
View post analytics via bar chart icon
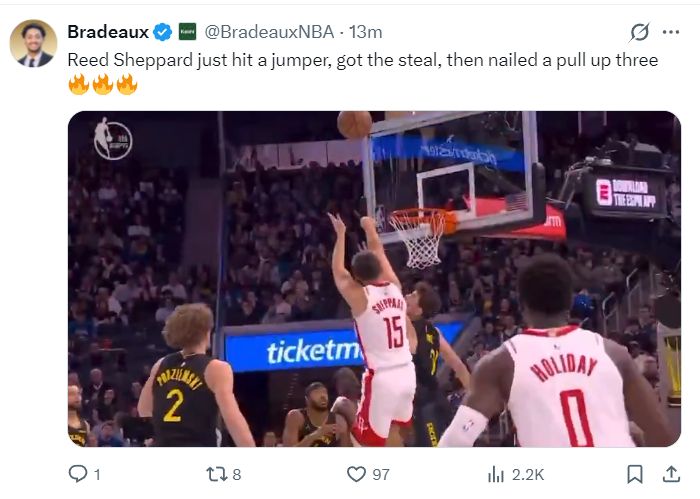point(495,474)
